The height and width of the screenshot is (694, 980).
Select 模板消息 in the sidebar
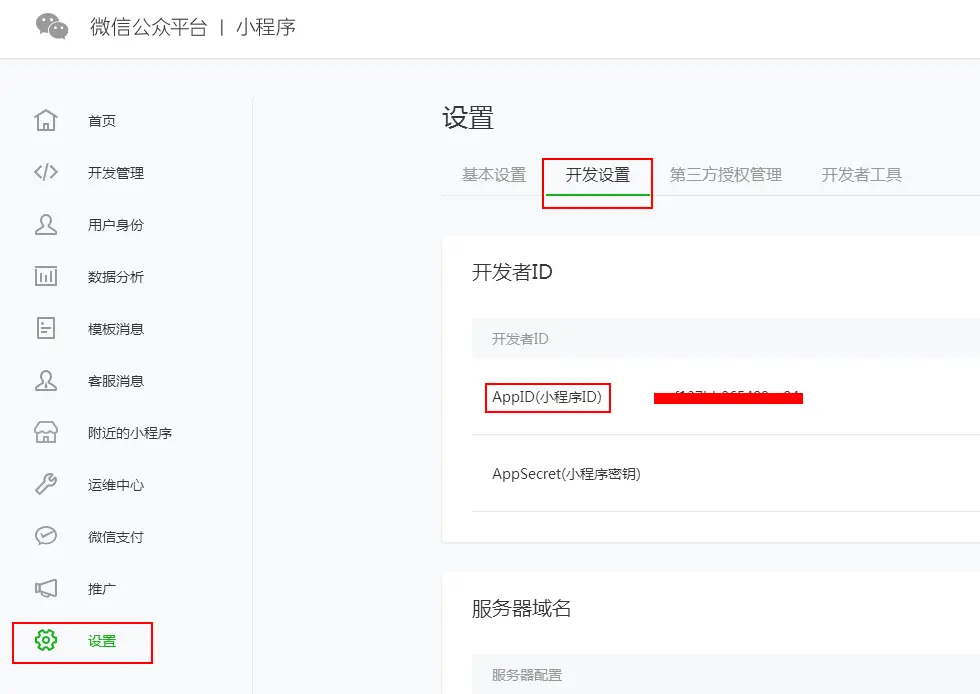click(x=116, y=329)
